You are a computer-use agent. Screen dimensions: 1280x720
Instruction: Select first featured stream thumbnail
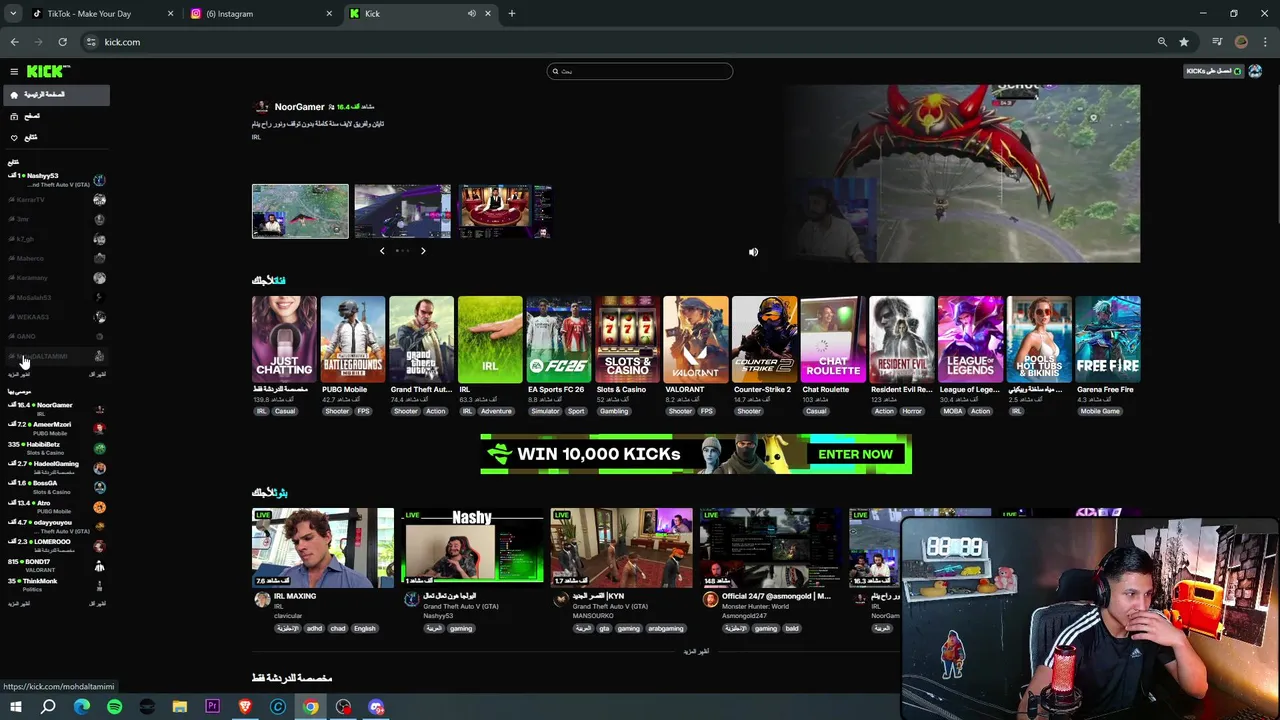pos(300,211)
